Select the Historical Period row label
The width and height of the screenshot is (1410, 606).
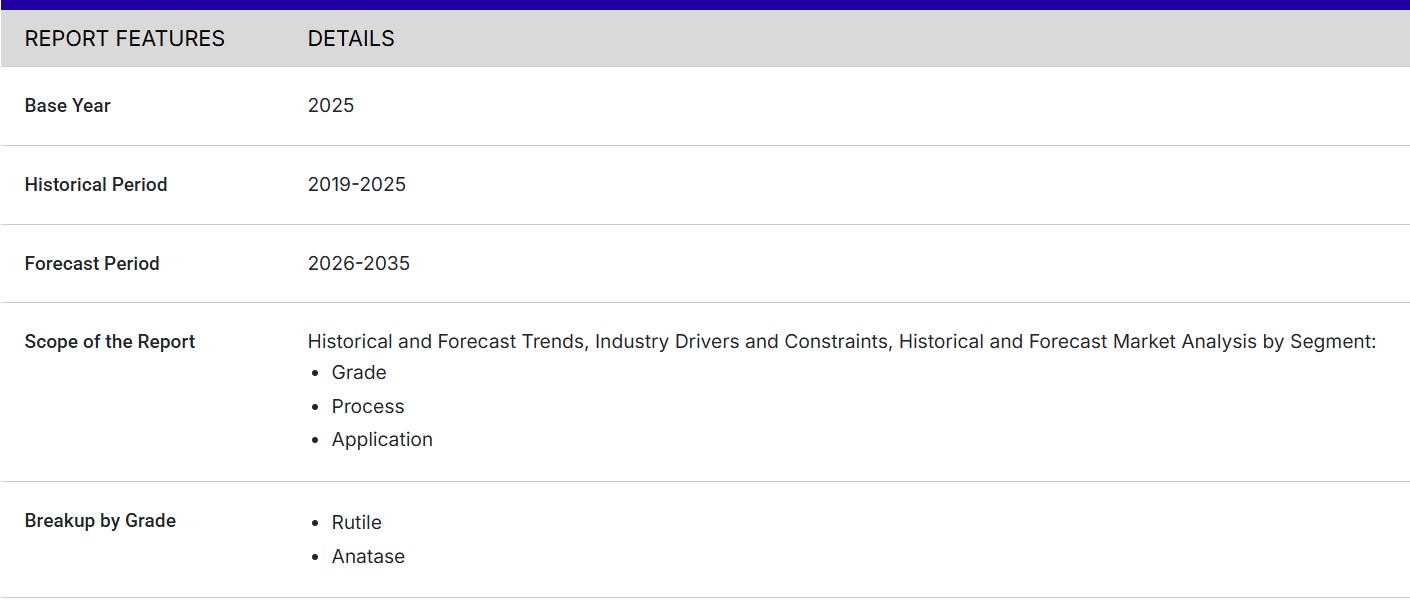click(96, 185)
